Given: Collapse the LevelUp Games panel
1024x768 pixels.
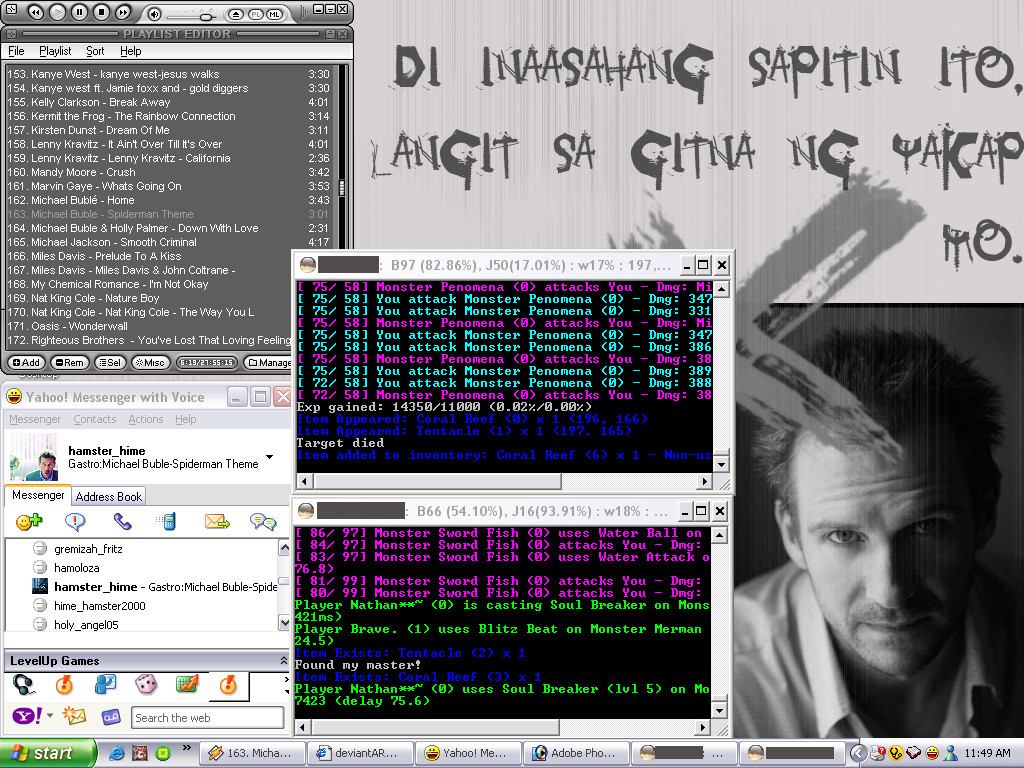Looking at the screenshot, I should point(283,661).
